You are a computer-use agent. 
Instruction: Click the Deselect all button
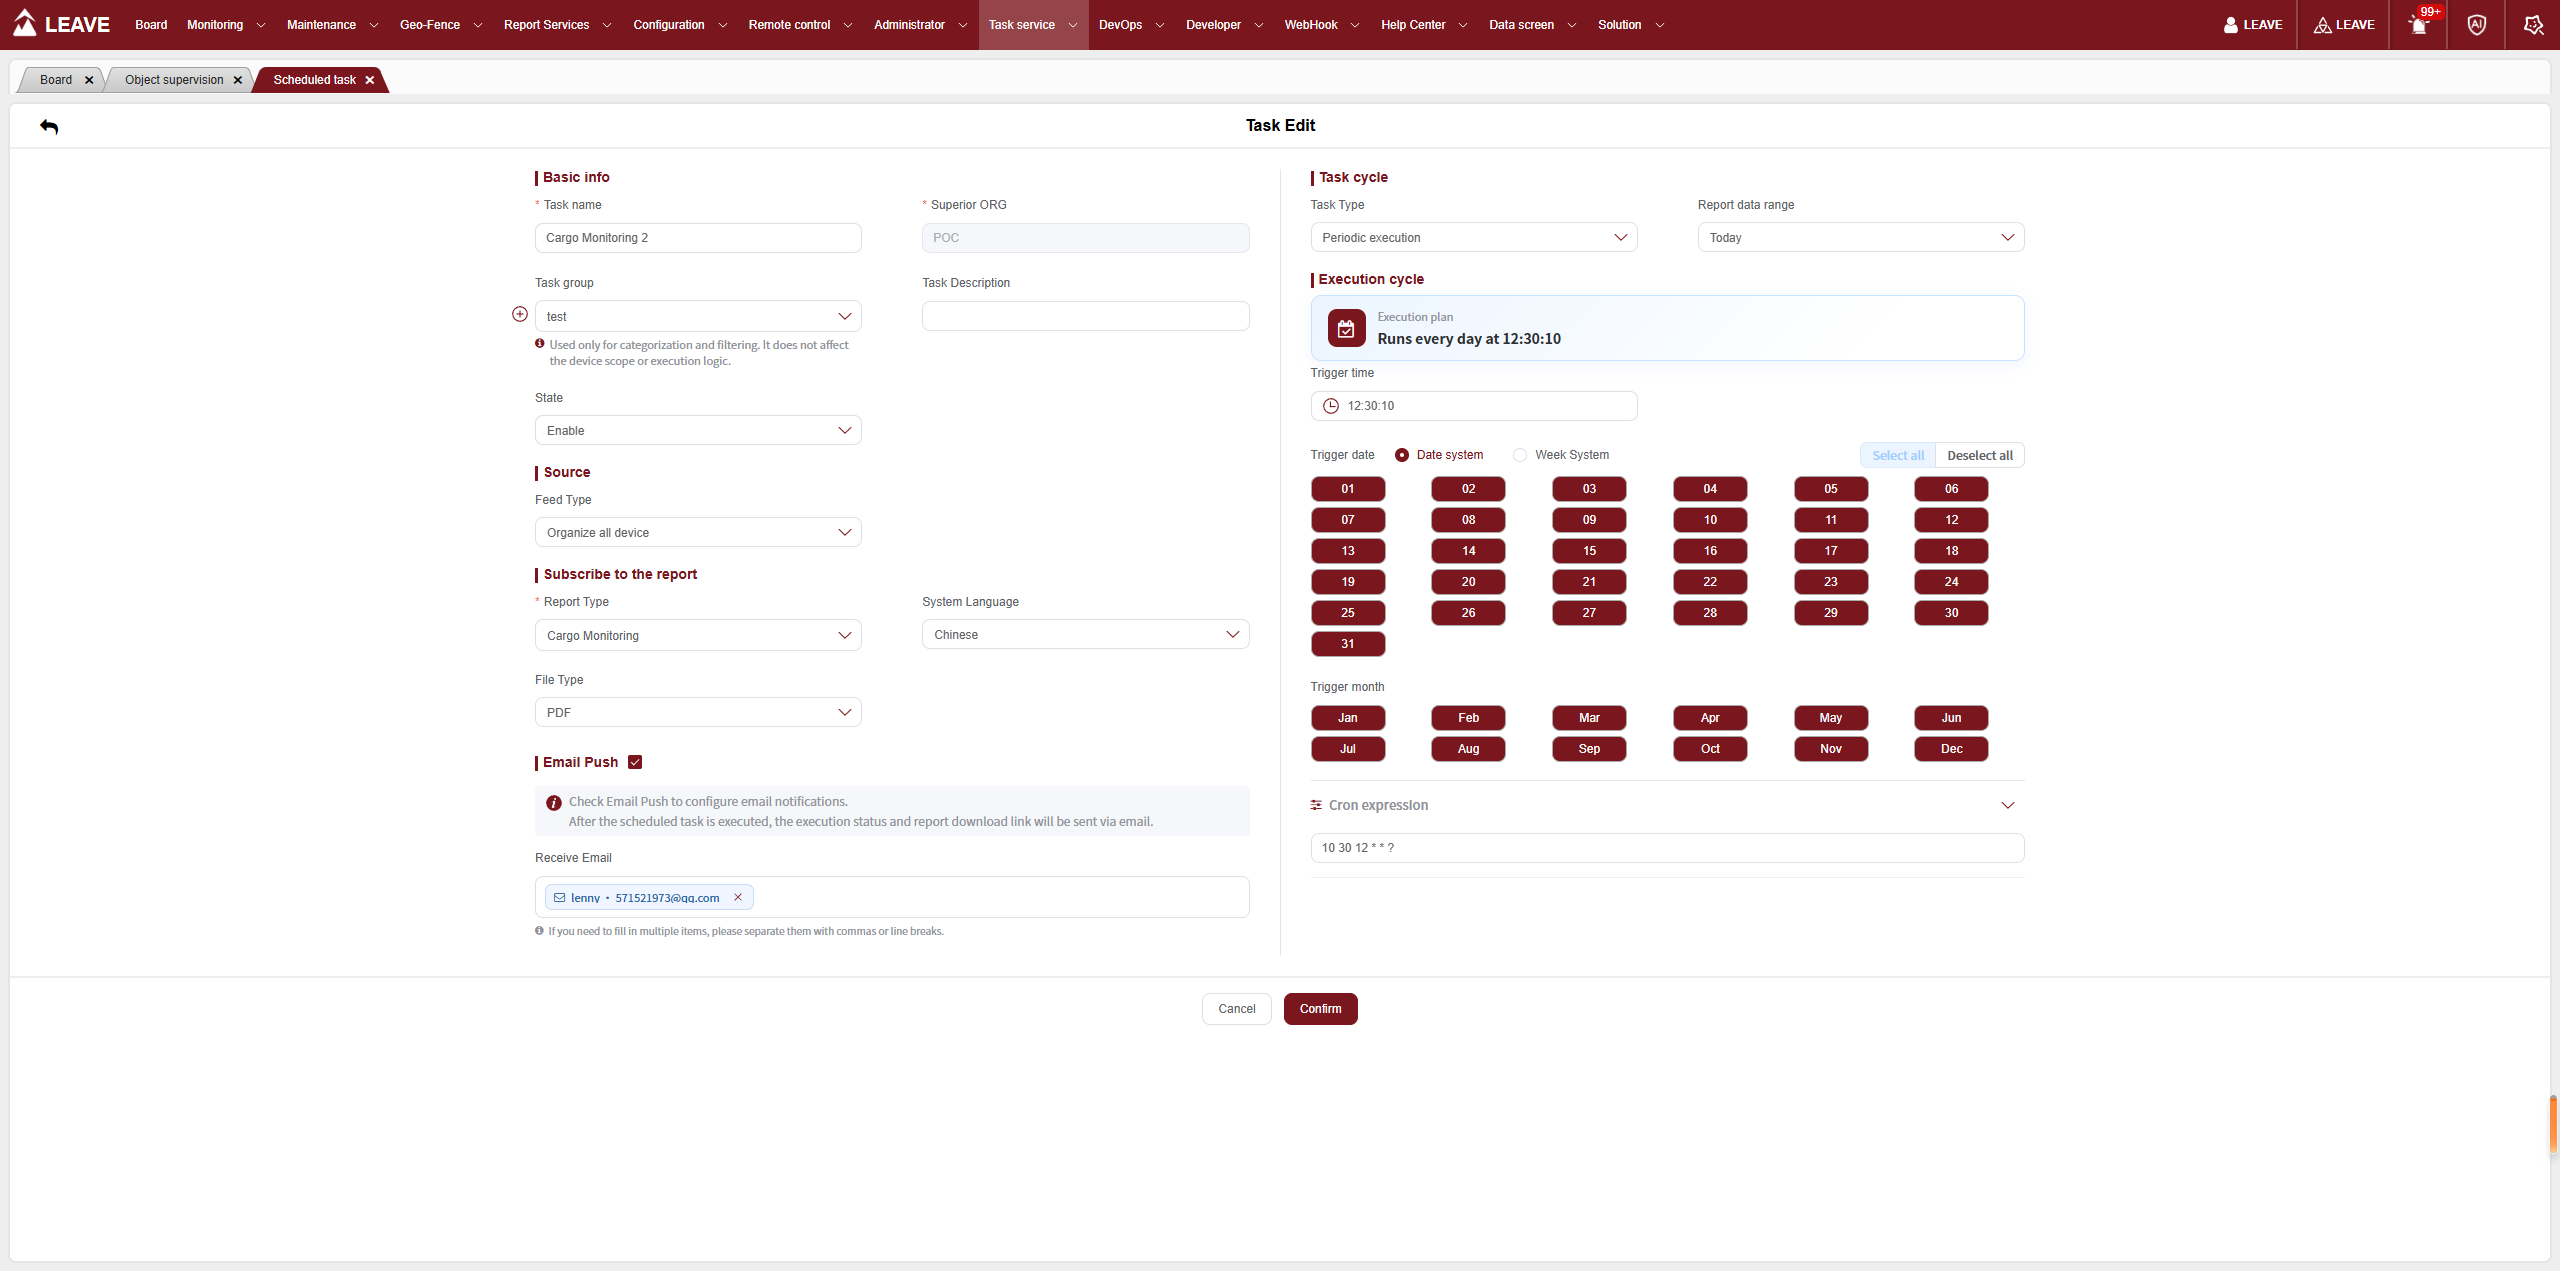[x=1980, y=455]
